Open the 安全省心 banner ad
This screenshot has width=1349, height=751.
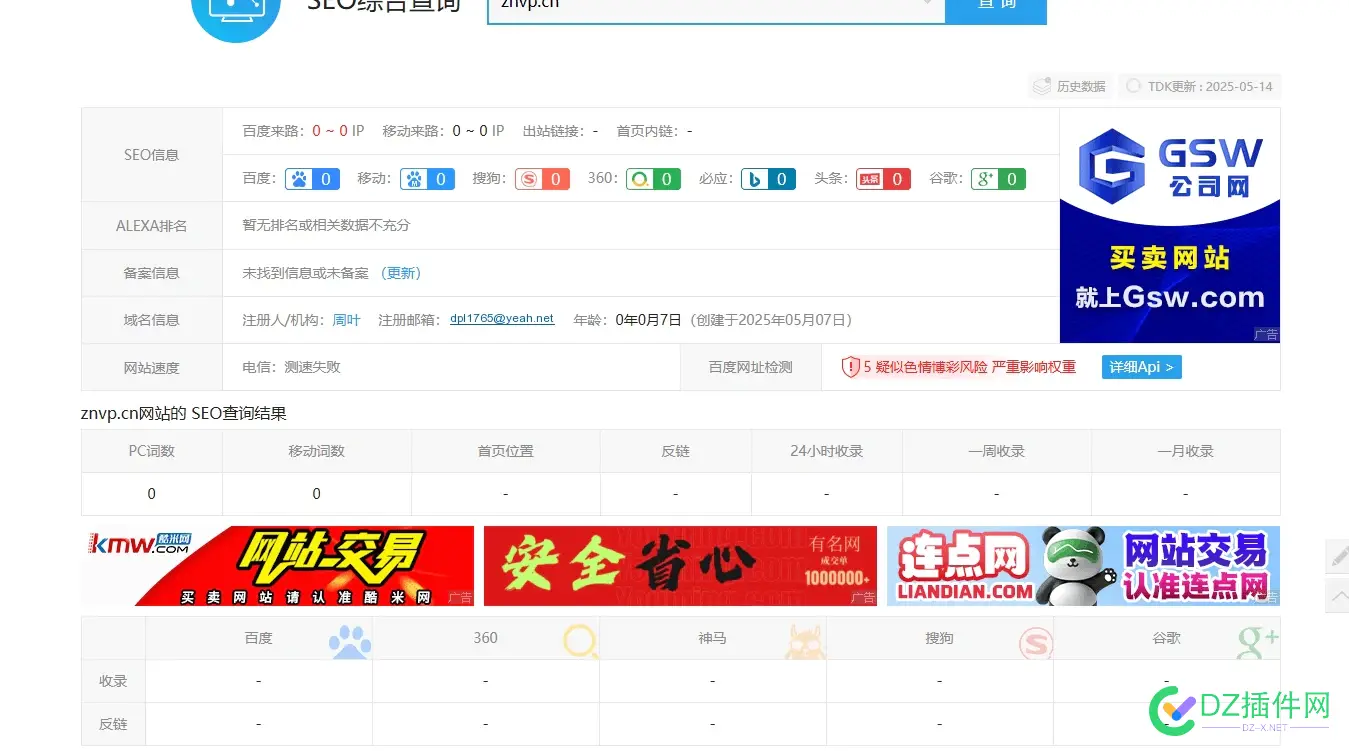coord(680,566)
